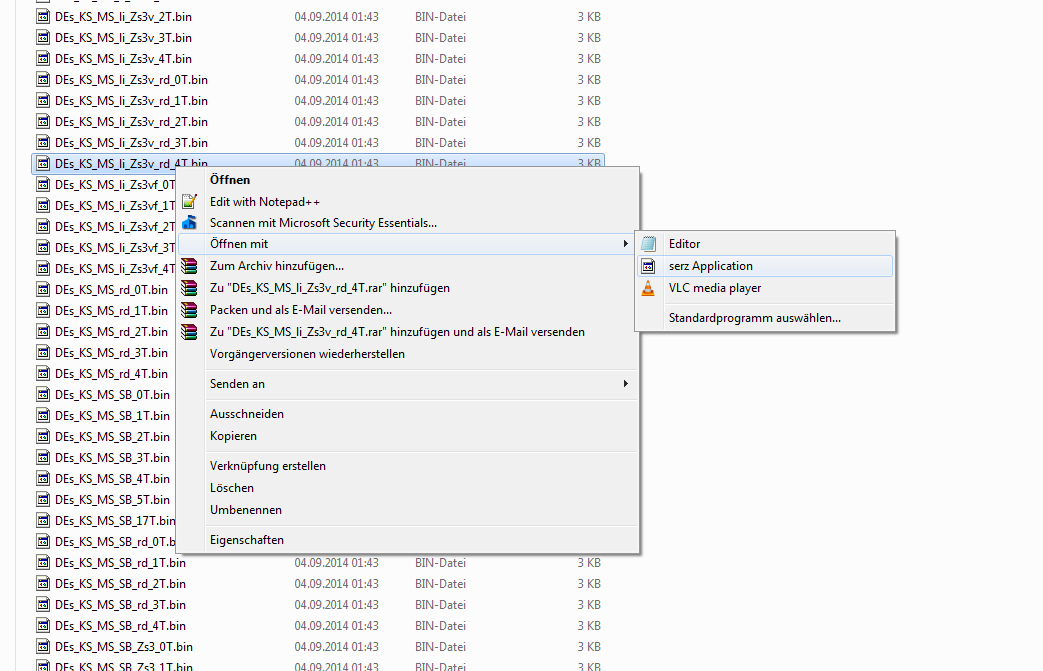Image resolution: width=1043 pixels, height=671 pixels.
Task: Choose add to rar und als E-Mail versenden
Action: [397, 332]
